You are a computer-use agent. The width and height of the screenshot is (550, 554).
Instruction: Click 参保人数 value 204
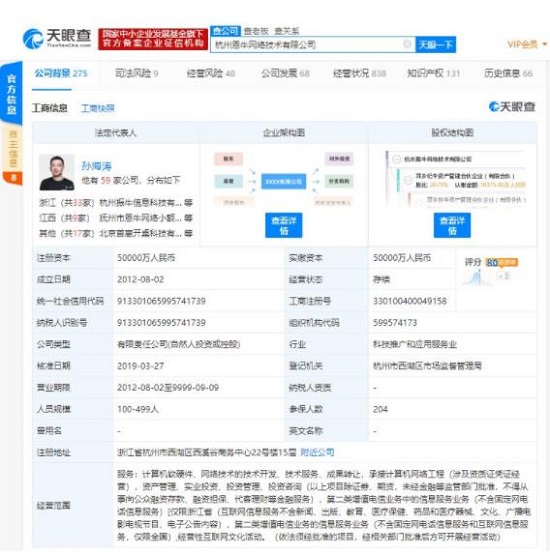380,409
